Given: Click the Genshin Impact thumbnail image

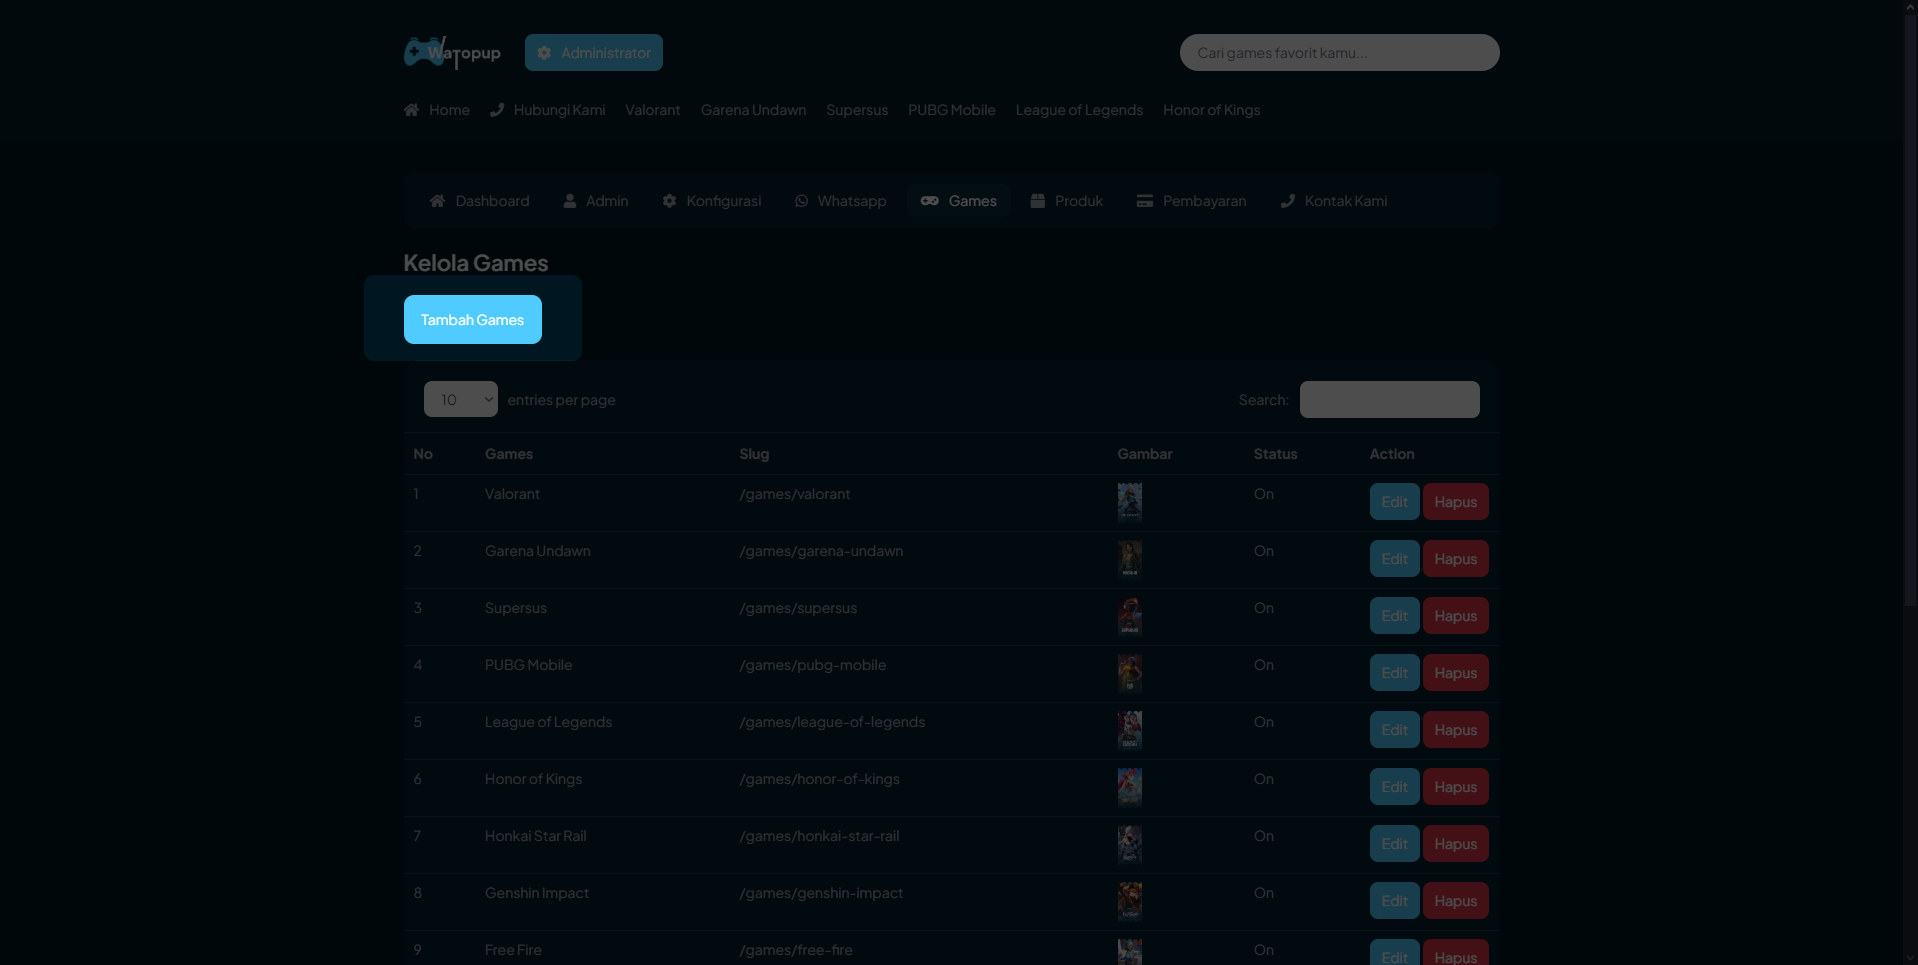Looking at the screenshot, I should click(x=1129, y=901).
